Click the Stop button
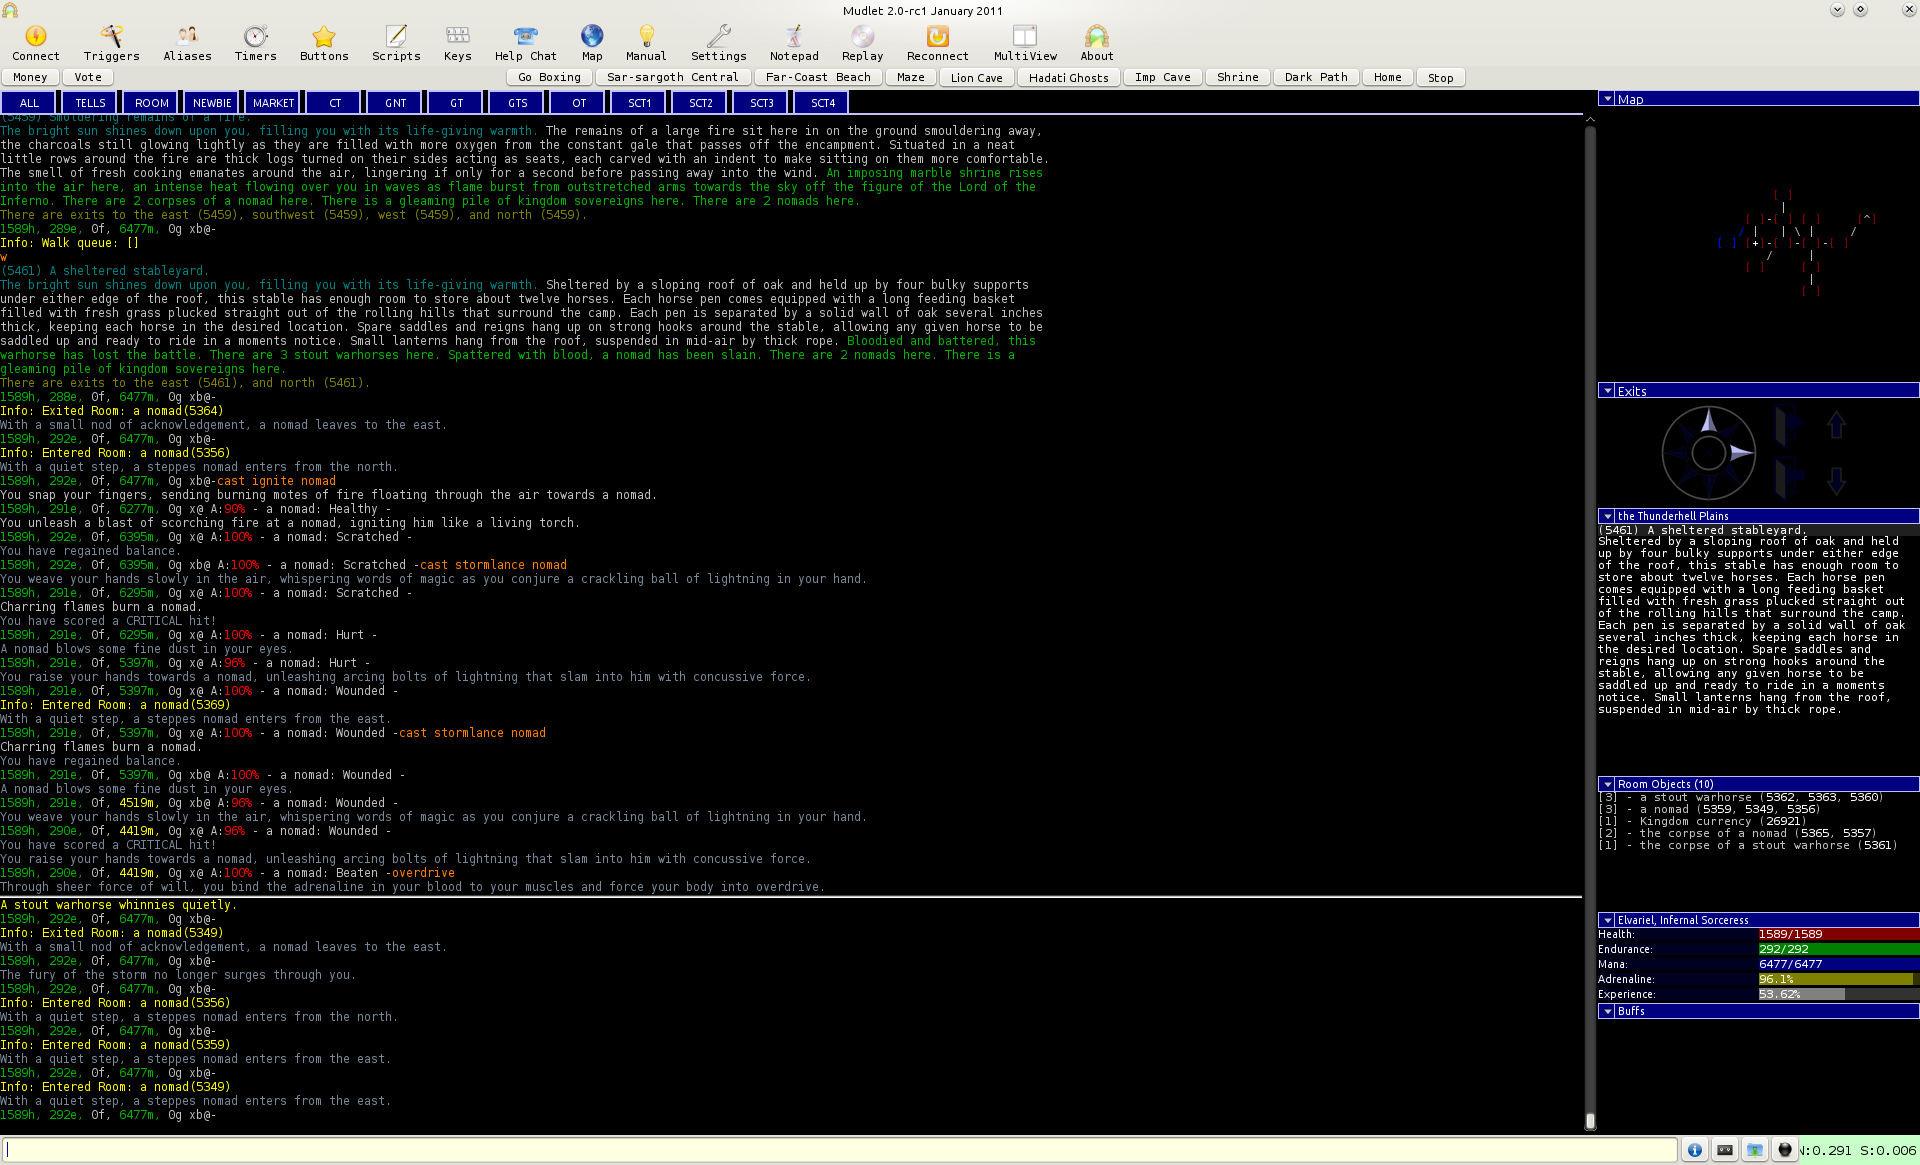This screenshot has width=1920, height=1165. point(1440,77)
